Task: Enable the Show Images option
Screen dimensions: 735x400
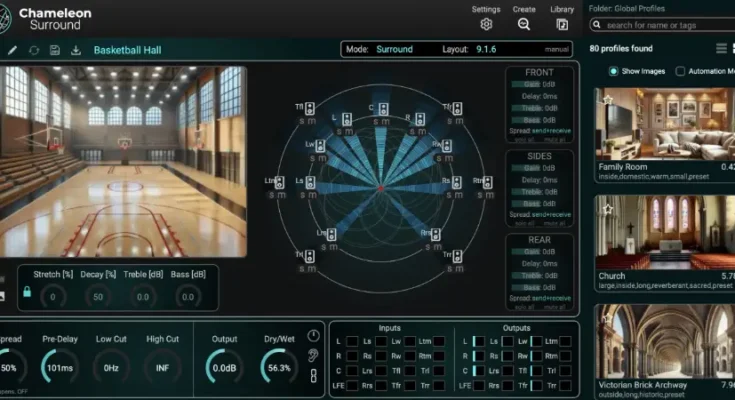Action: click(614, 71)
